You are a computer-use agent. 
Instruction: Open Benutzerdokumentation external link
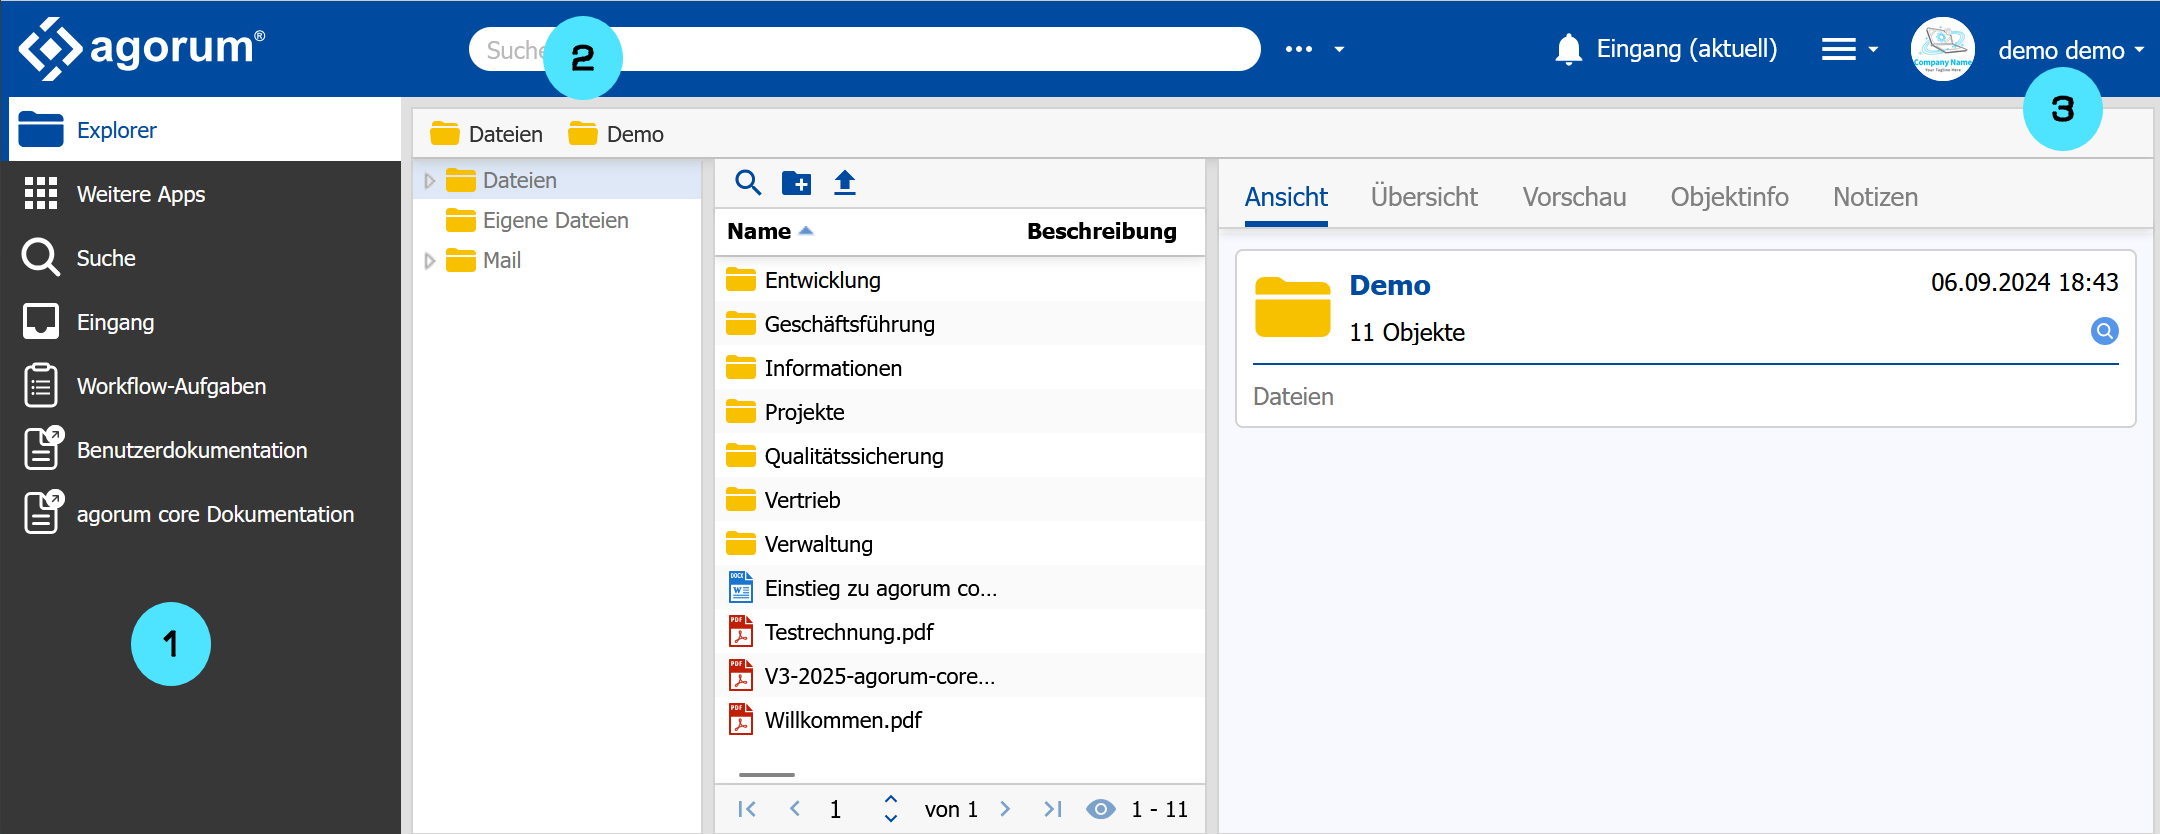[205, 450]
